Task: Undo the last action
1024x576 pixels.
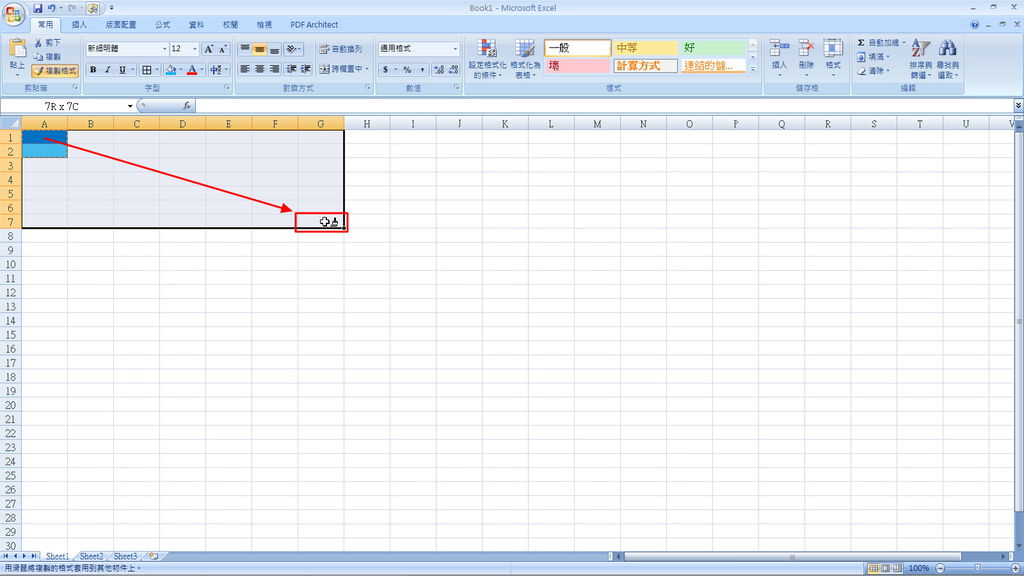Action: coord(52,8)
